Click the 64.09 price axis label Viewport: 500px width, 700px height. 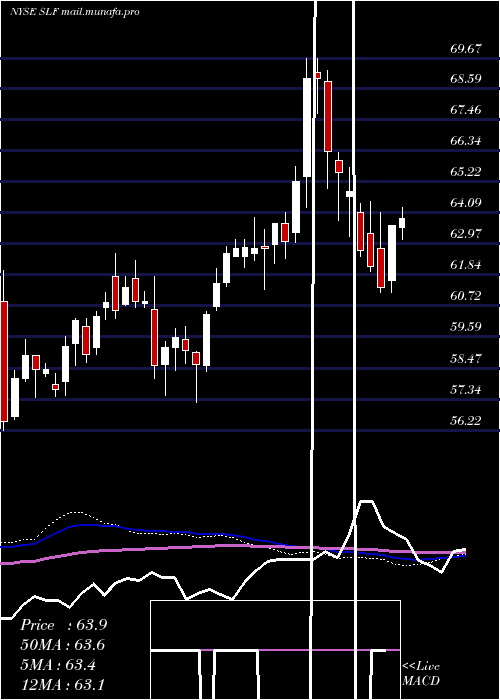[466, 203]
